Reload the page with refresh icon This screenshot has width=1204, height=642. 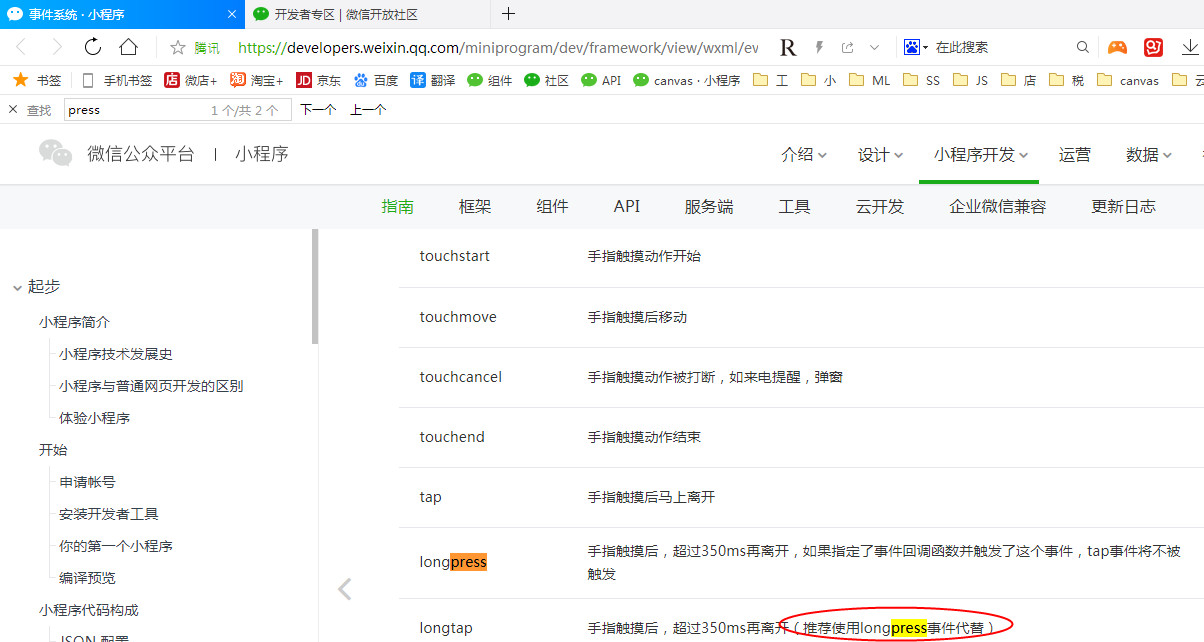[x=93, y=47]
